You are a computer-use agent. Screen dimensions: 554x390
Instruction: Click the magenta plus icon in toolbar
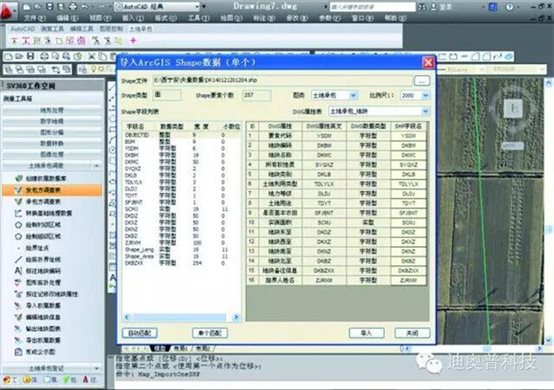133,41
